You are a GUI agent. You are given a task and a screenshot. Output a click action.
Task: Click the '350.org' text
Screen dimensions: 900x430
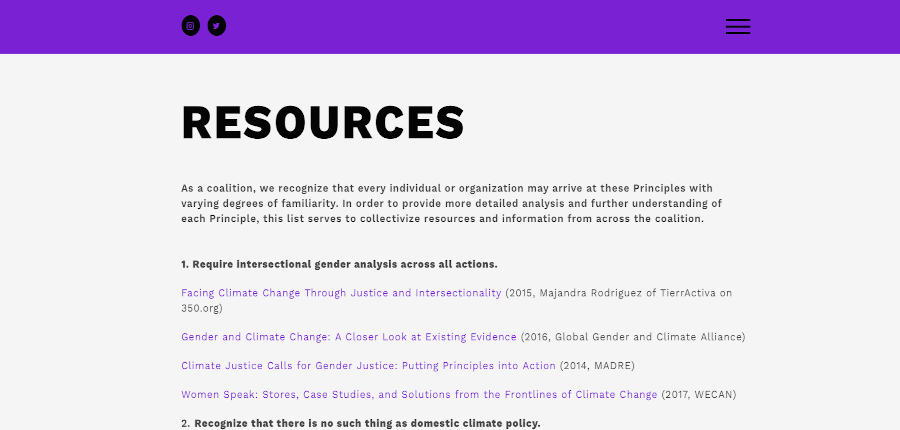pos(201,309)
